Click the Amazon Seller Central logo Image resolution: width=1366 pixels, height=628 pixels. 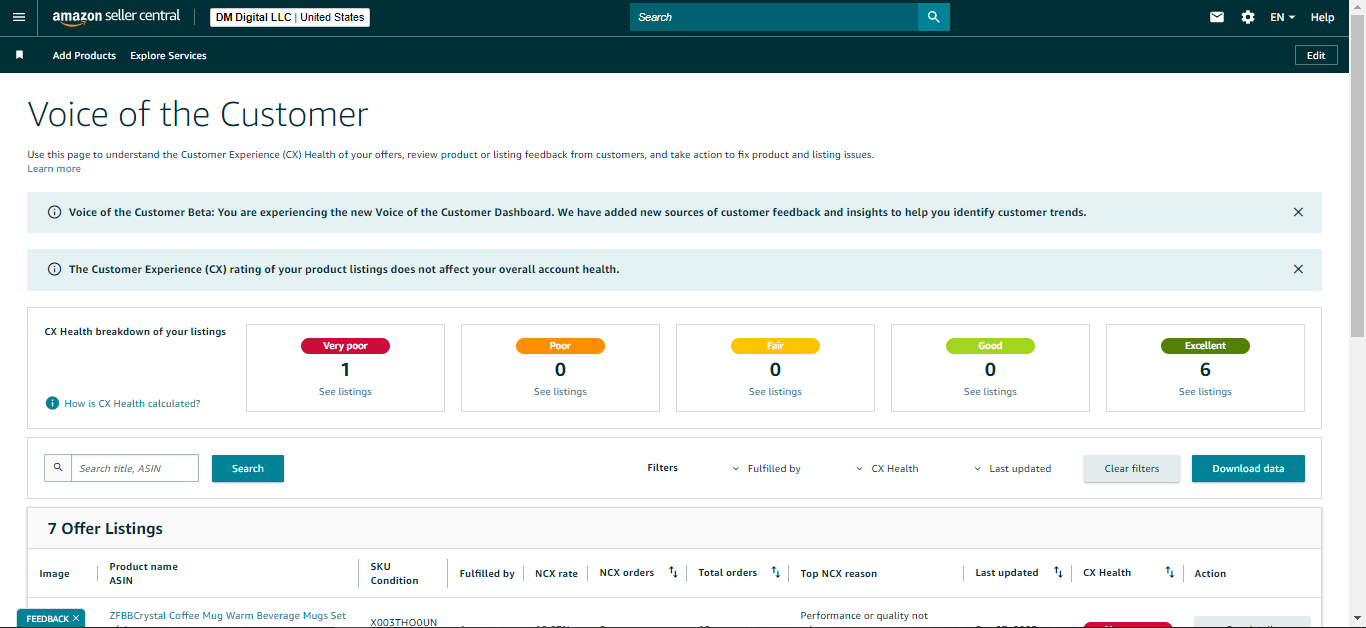click(116, 17)
